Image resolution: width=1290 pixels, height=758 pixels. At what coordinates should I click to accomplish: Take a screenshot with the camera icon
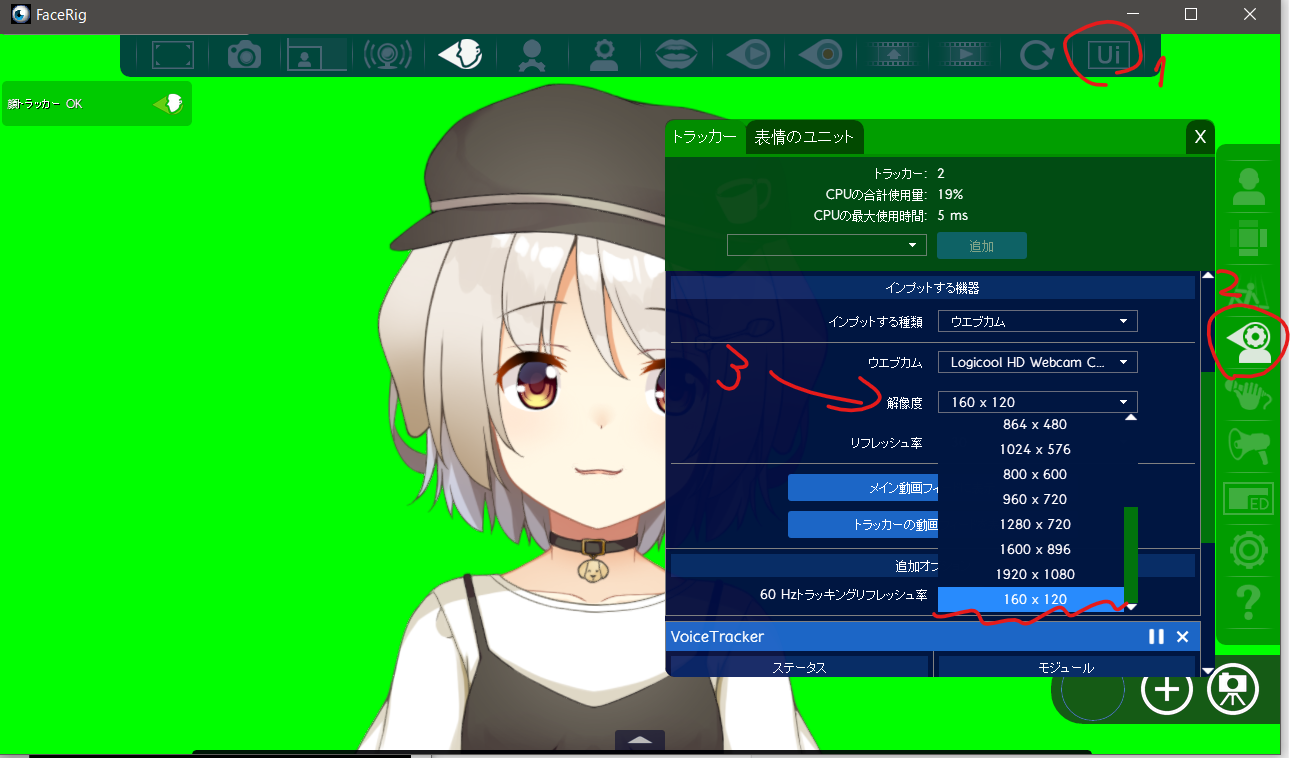[x=243, y=55]
